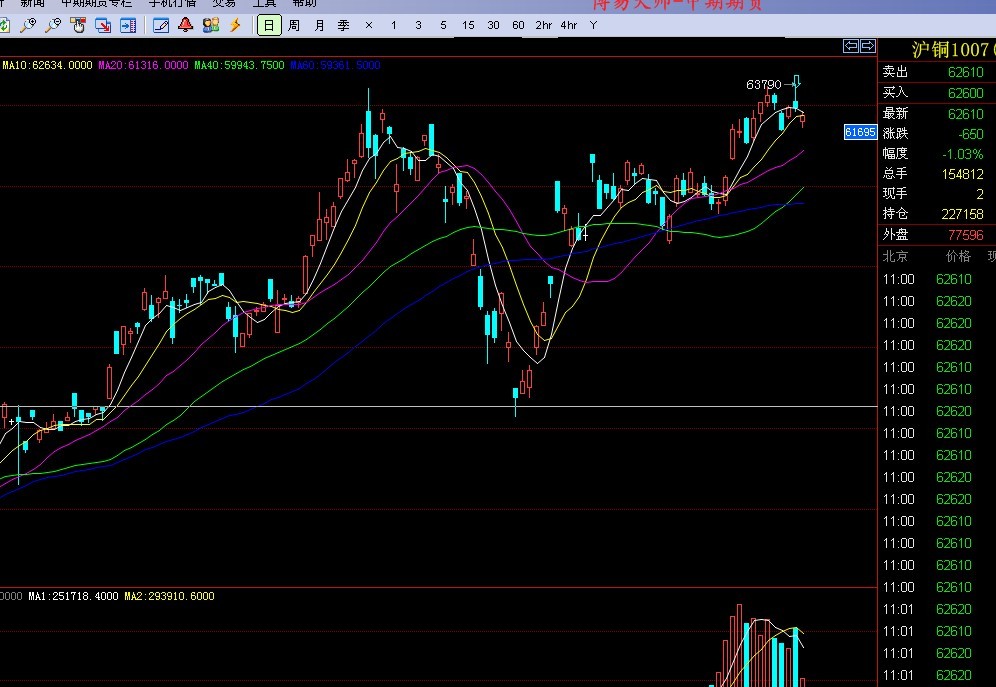Click the horizontal white line on the chart
The width and height of the screenshot is (996, 687).
pyautogui.click(x=438, y=406)
